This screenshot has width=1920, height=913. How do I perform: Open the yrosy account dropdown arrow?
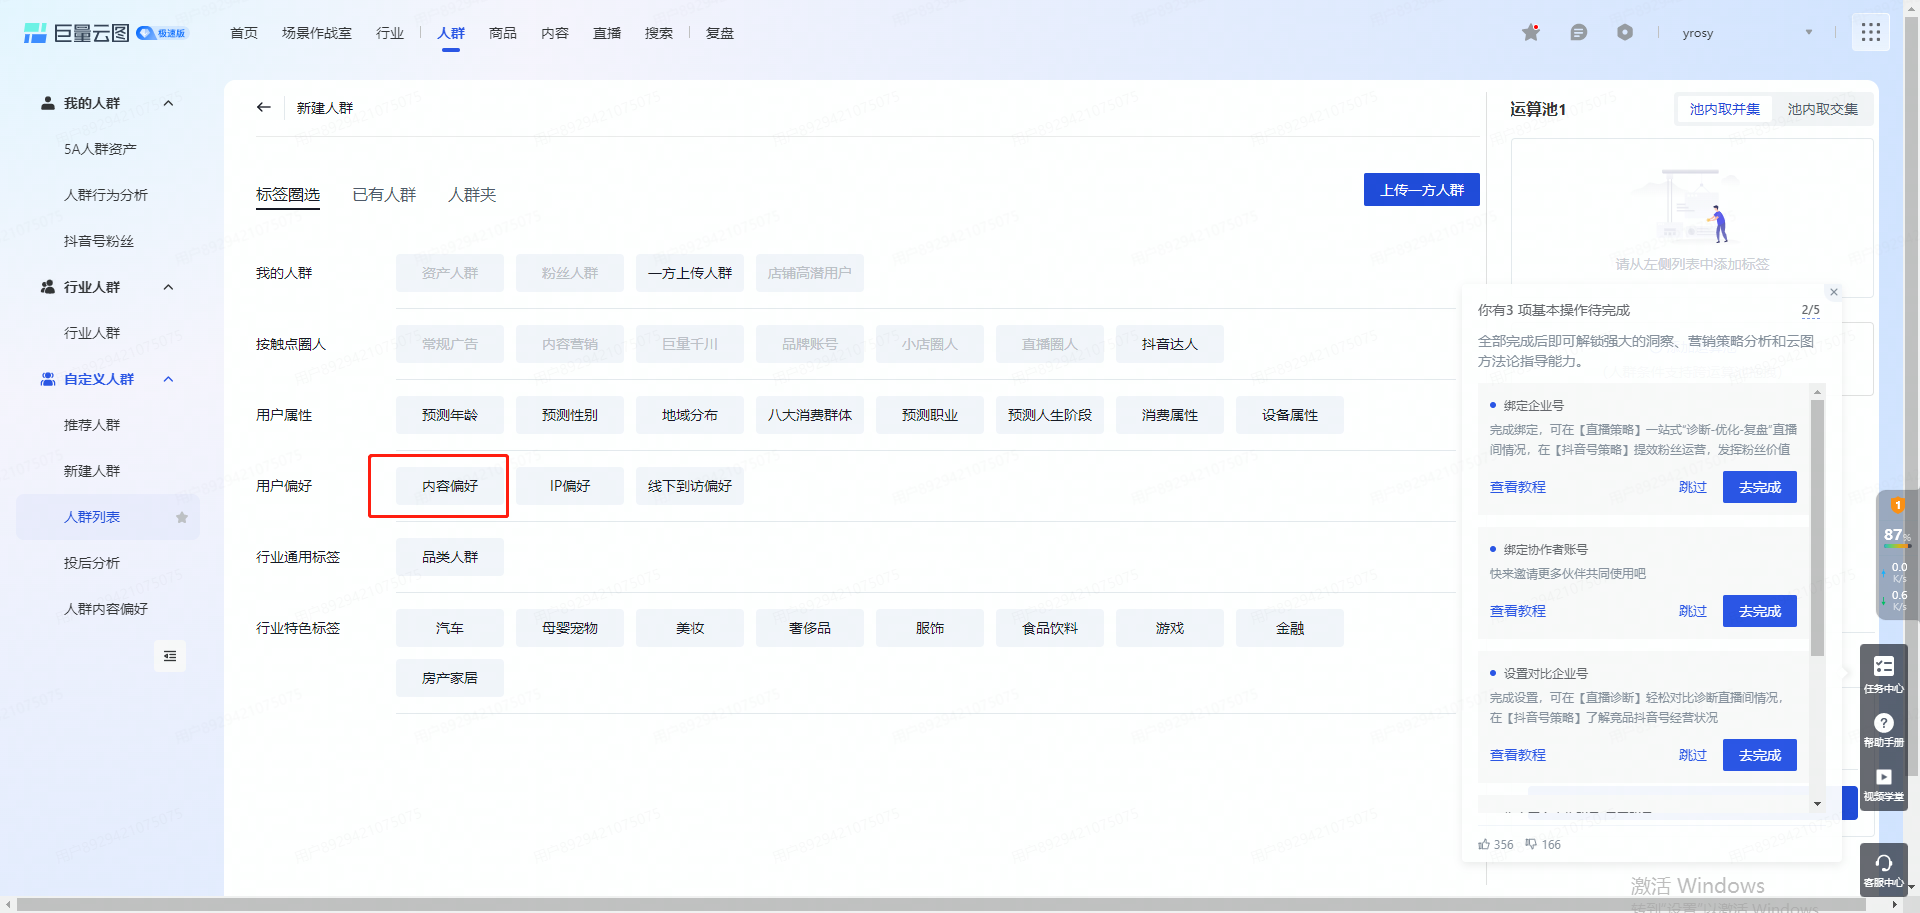pos(1809,33)
